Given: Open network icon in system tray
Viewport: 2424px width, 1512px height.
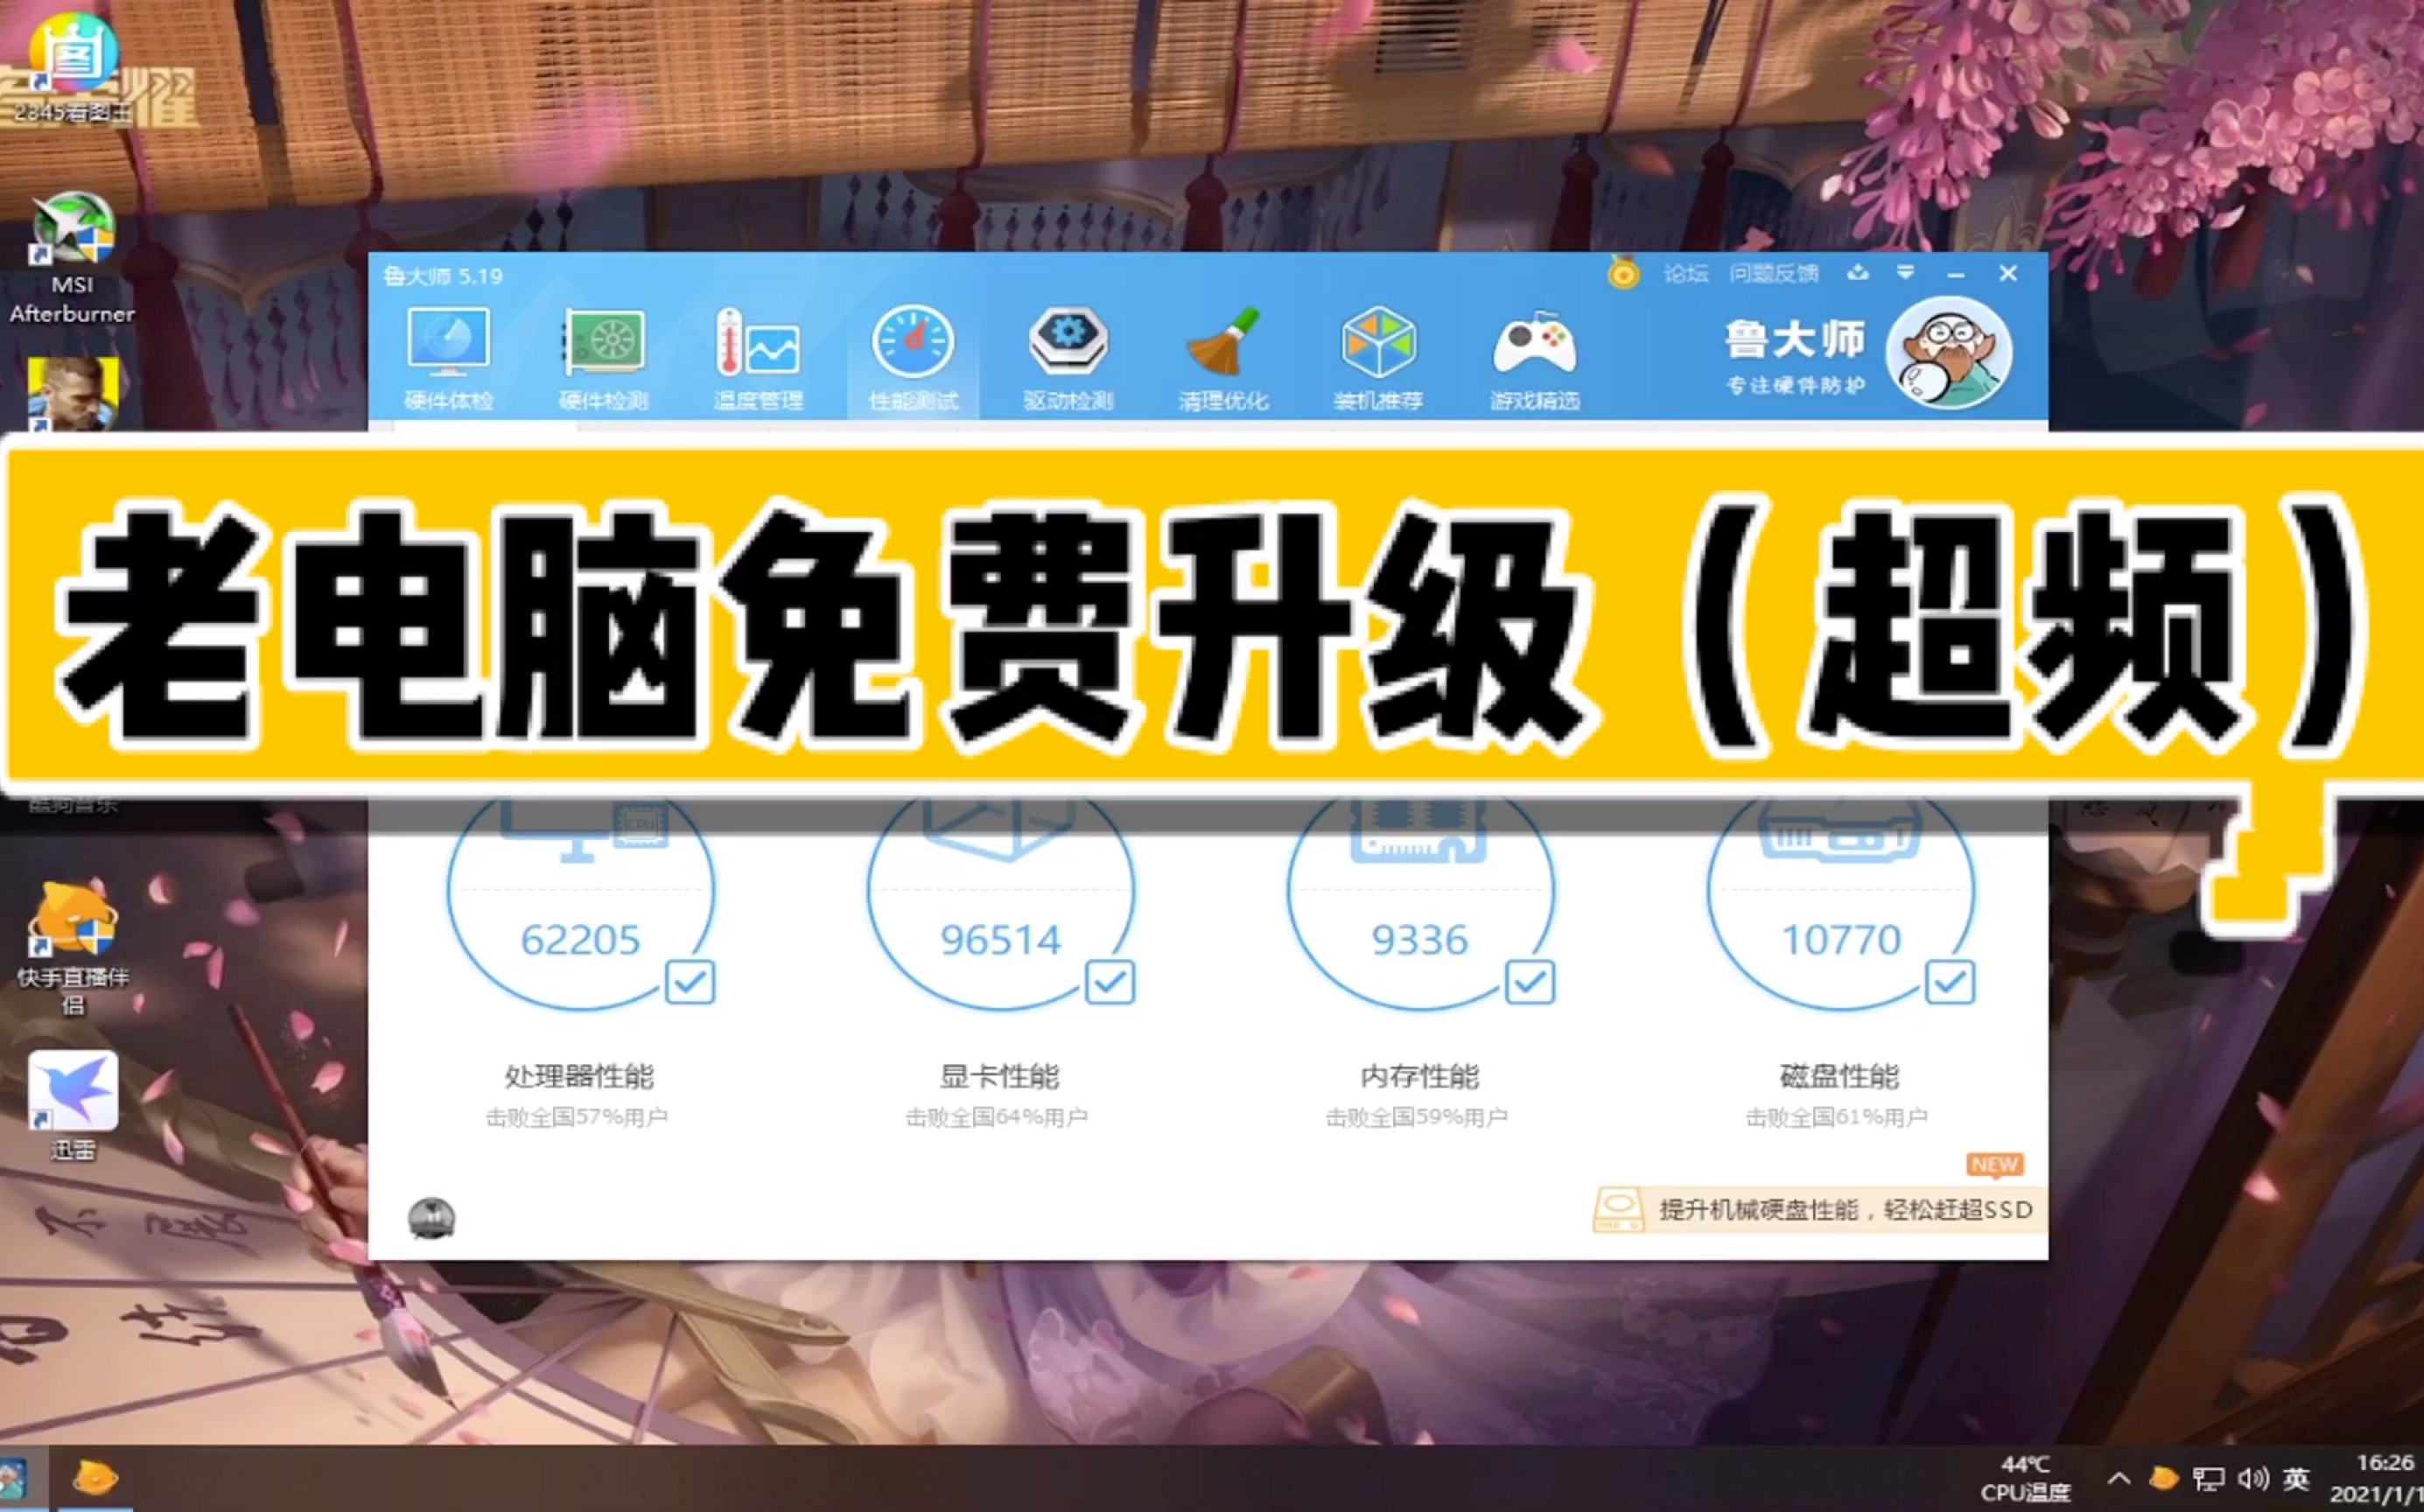Looking at the screenshot, I should (x=2208, y=1478).
